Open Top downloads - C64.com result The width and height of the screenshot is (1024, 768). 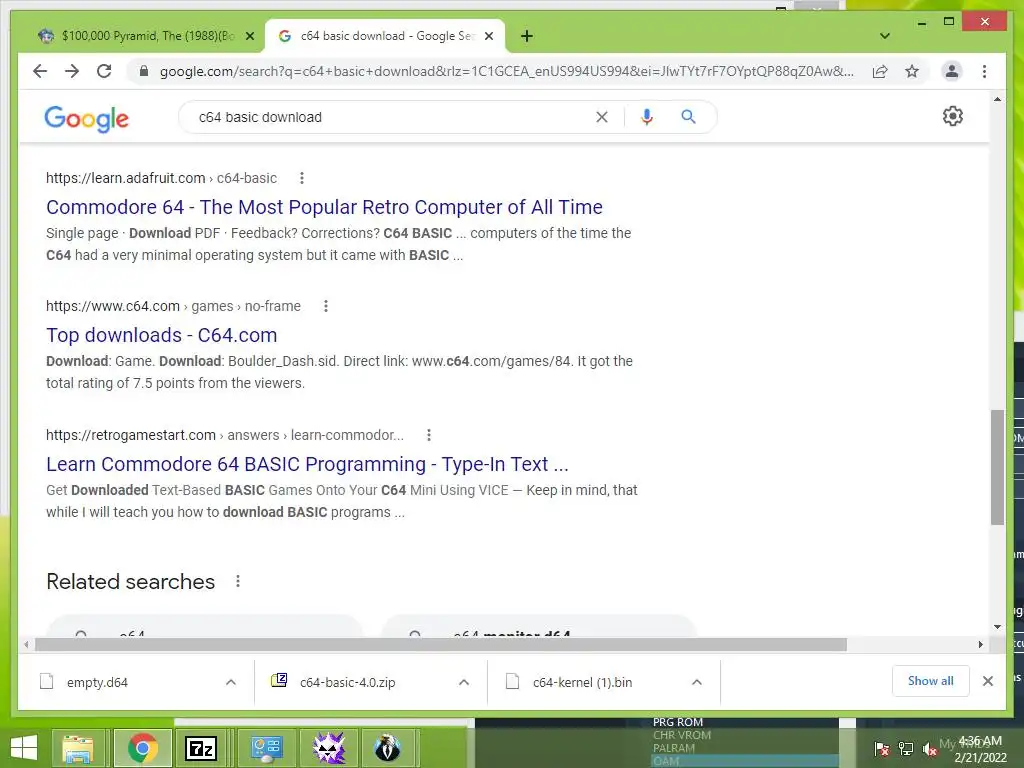point(162,335)
